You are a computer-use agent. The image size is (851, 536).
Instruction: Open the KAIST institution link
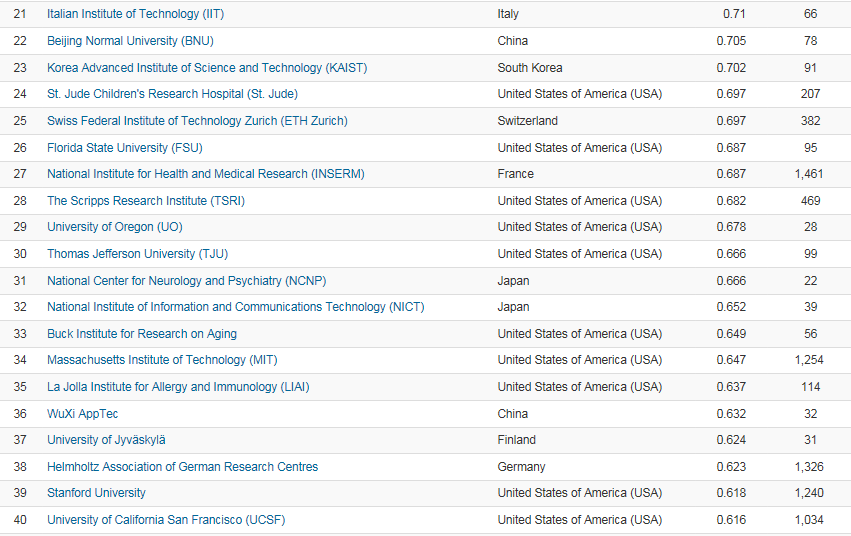207,68
